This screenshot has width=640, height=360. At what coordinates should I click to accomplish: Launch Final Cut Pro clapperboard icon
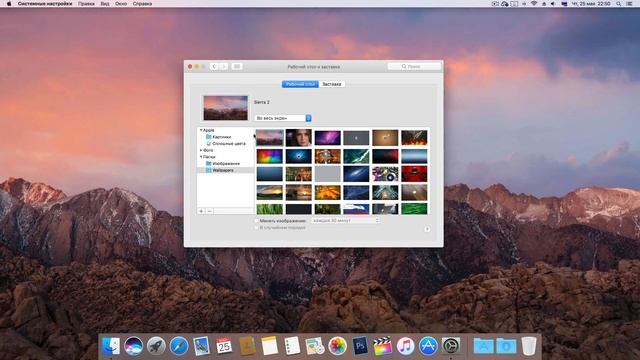tap(383, 346)
